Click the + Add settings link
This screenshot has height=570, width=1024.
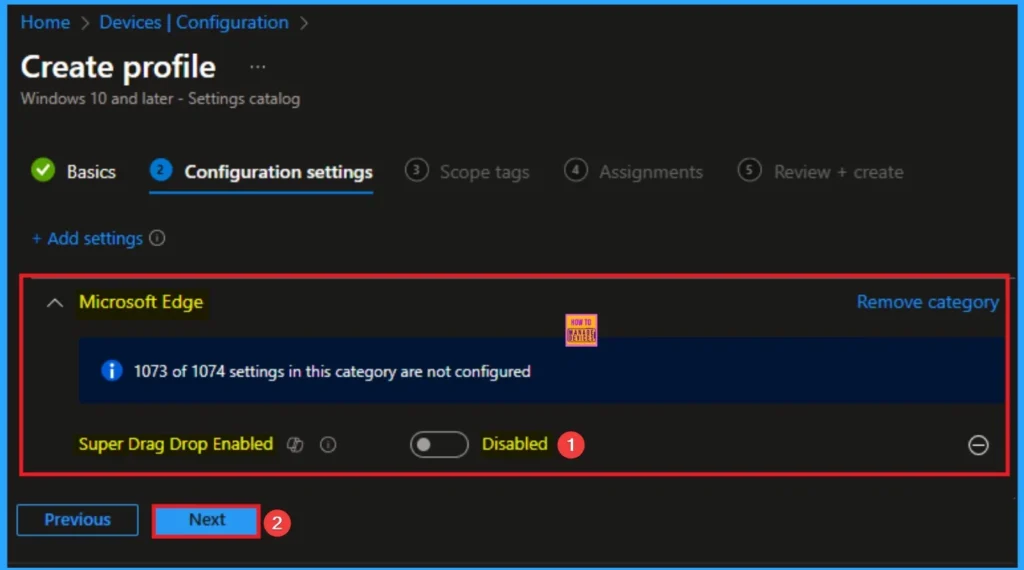coord(87,238)
